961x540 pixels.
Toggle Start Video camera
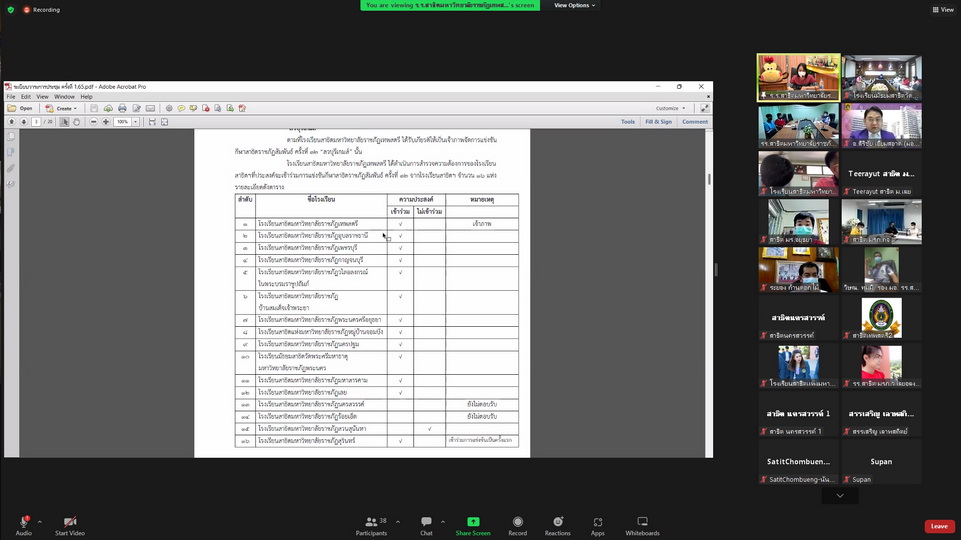[x=69, y=526]
